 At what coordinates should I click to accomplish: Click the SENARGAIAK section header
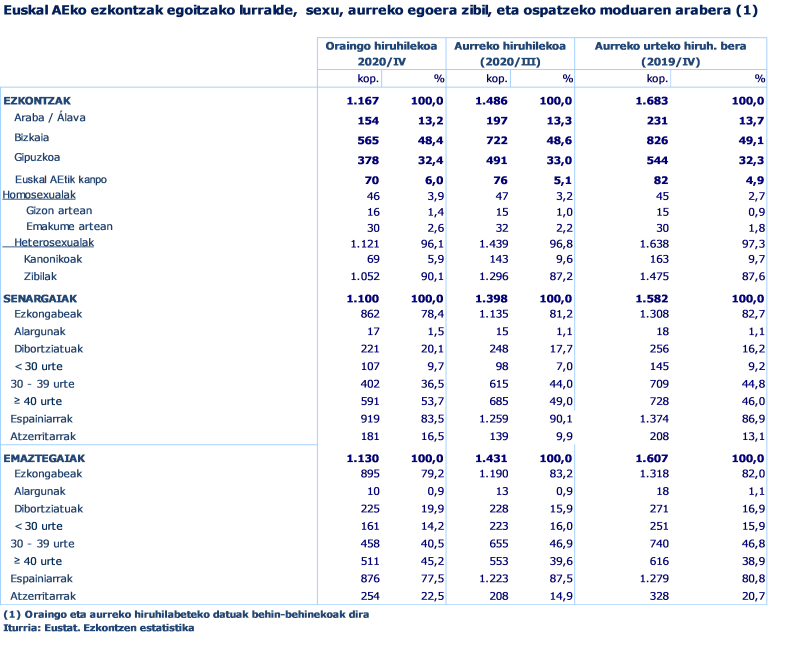[x=42, y=297]
